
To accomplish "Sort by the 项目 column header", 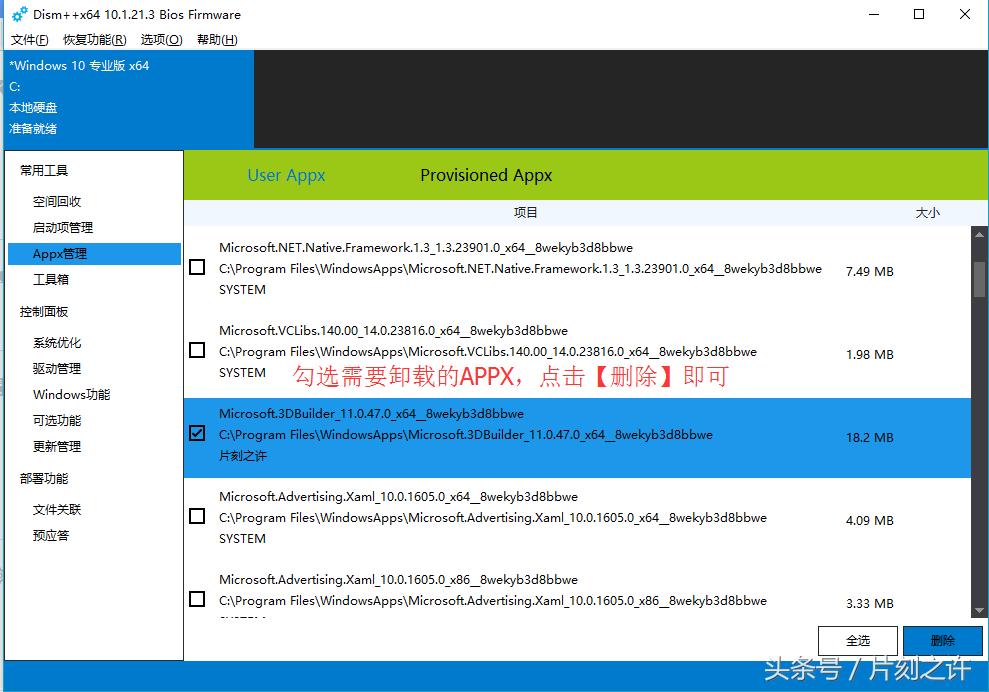I will [525, 213].
